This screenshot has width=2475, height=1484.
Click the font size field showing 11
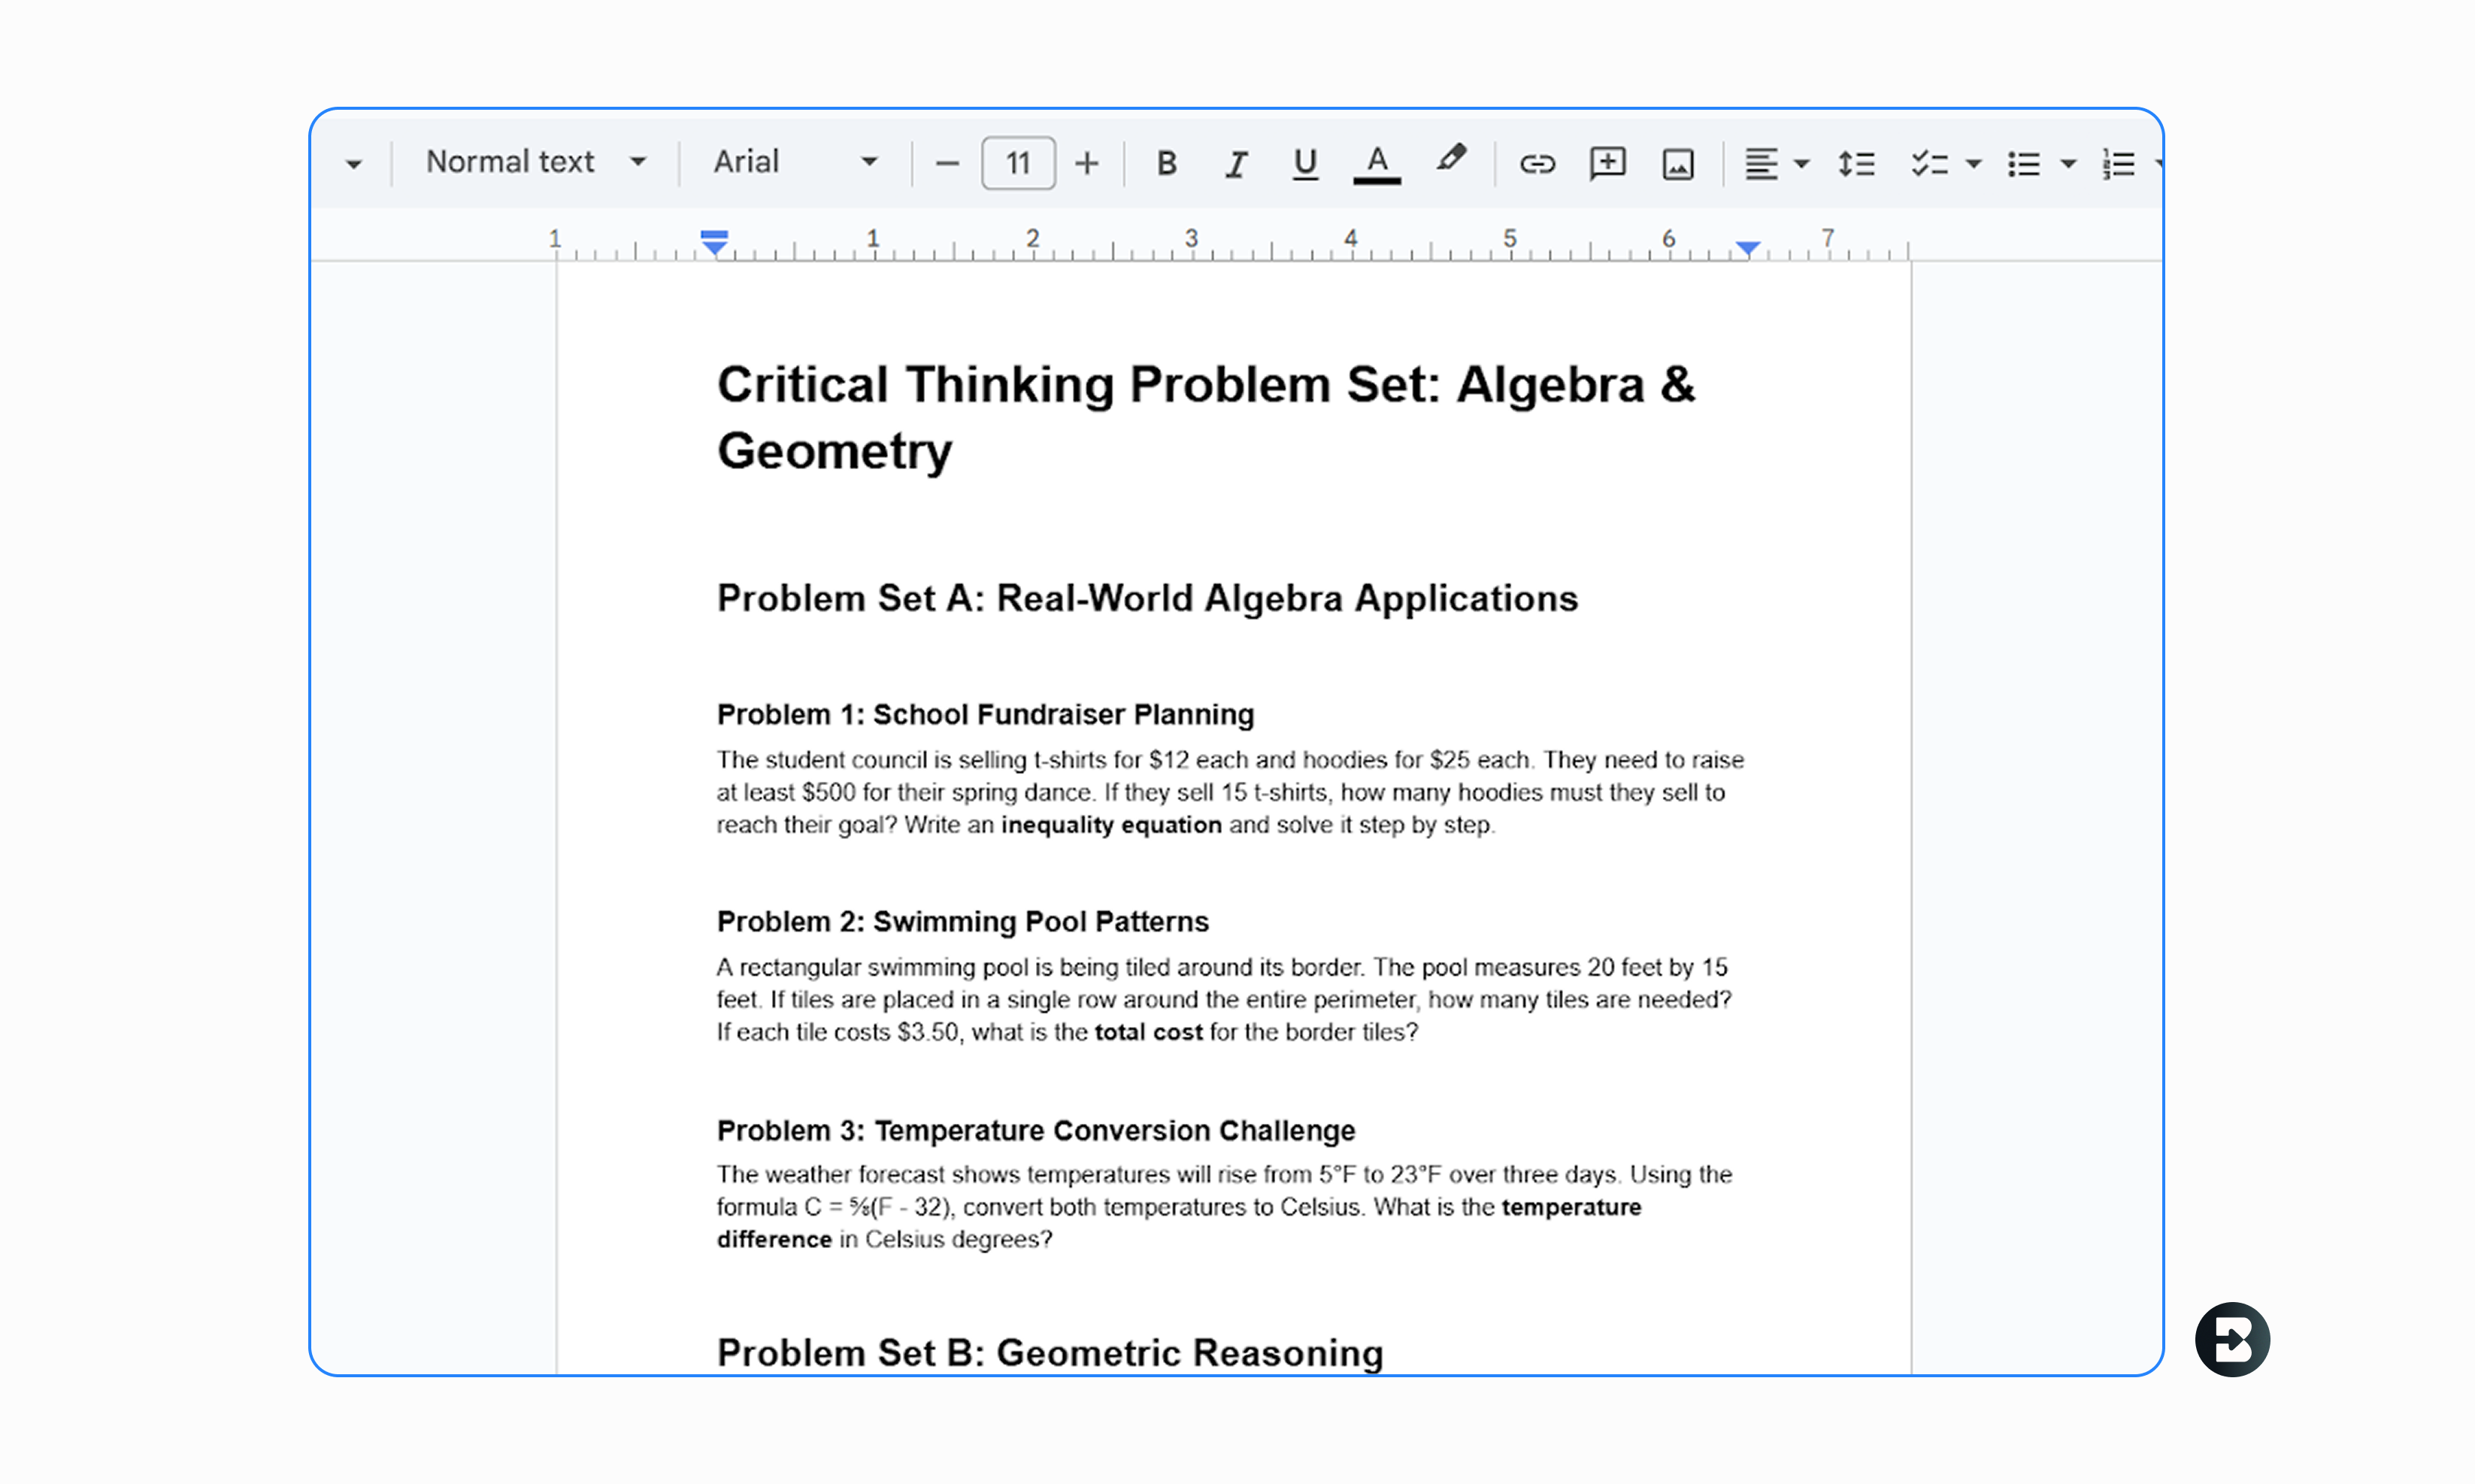(x=1018, y=163)
